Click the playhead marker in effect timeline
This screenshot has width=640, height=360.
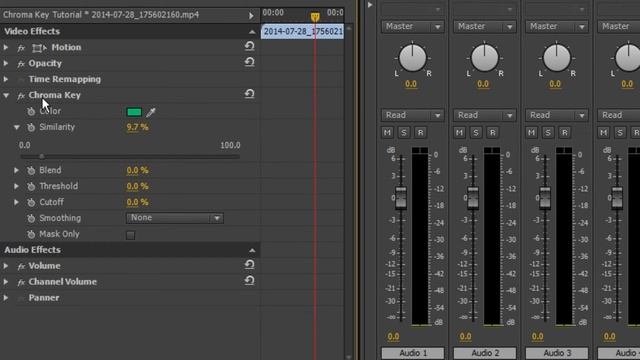coord(315,17)
